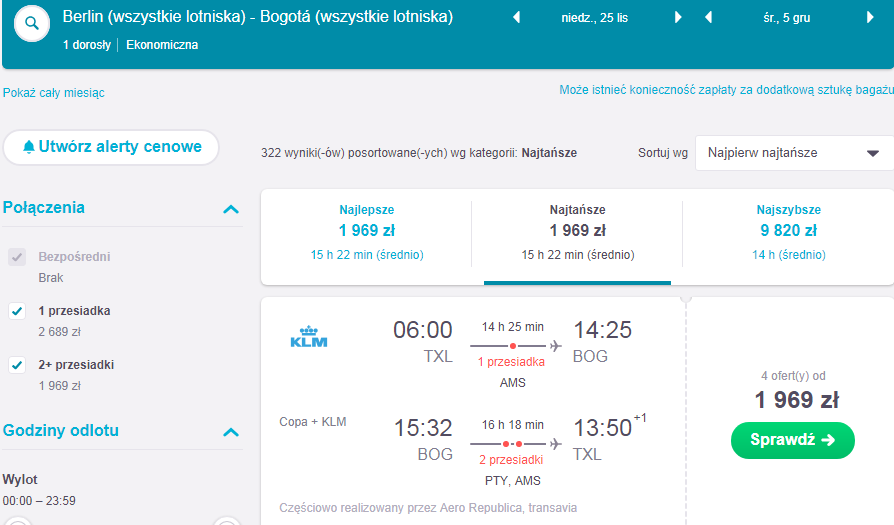Uncheck the 1 przesiadka filter

17,311
